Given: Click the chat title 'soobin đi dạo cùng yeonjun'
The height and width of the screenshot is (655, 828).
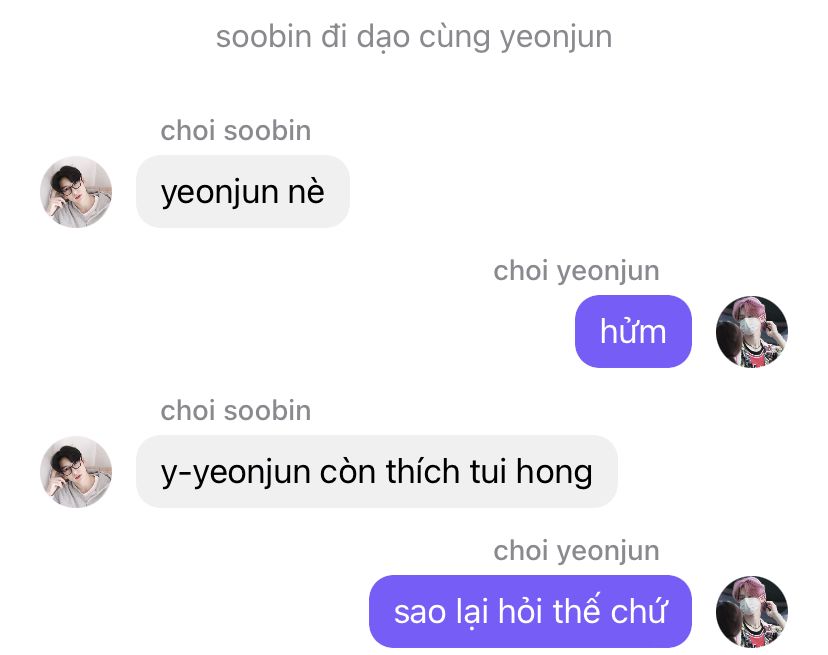Looking at the screenshot, I should tap(414, 38).
